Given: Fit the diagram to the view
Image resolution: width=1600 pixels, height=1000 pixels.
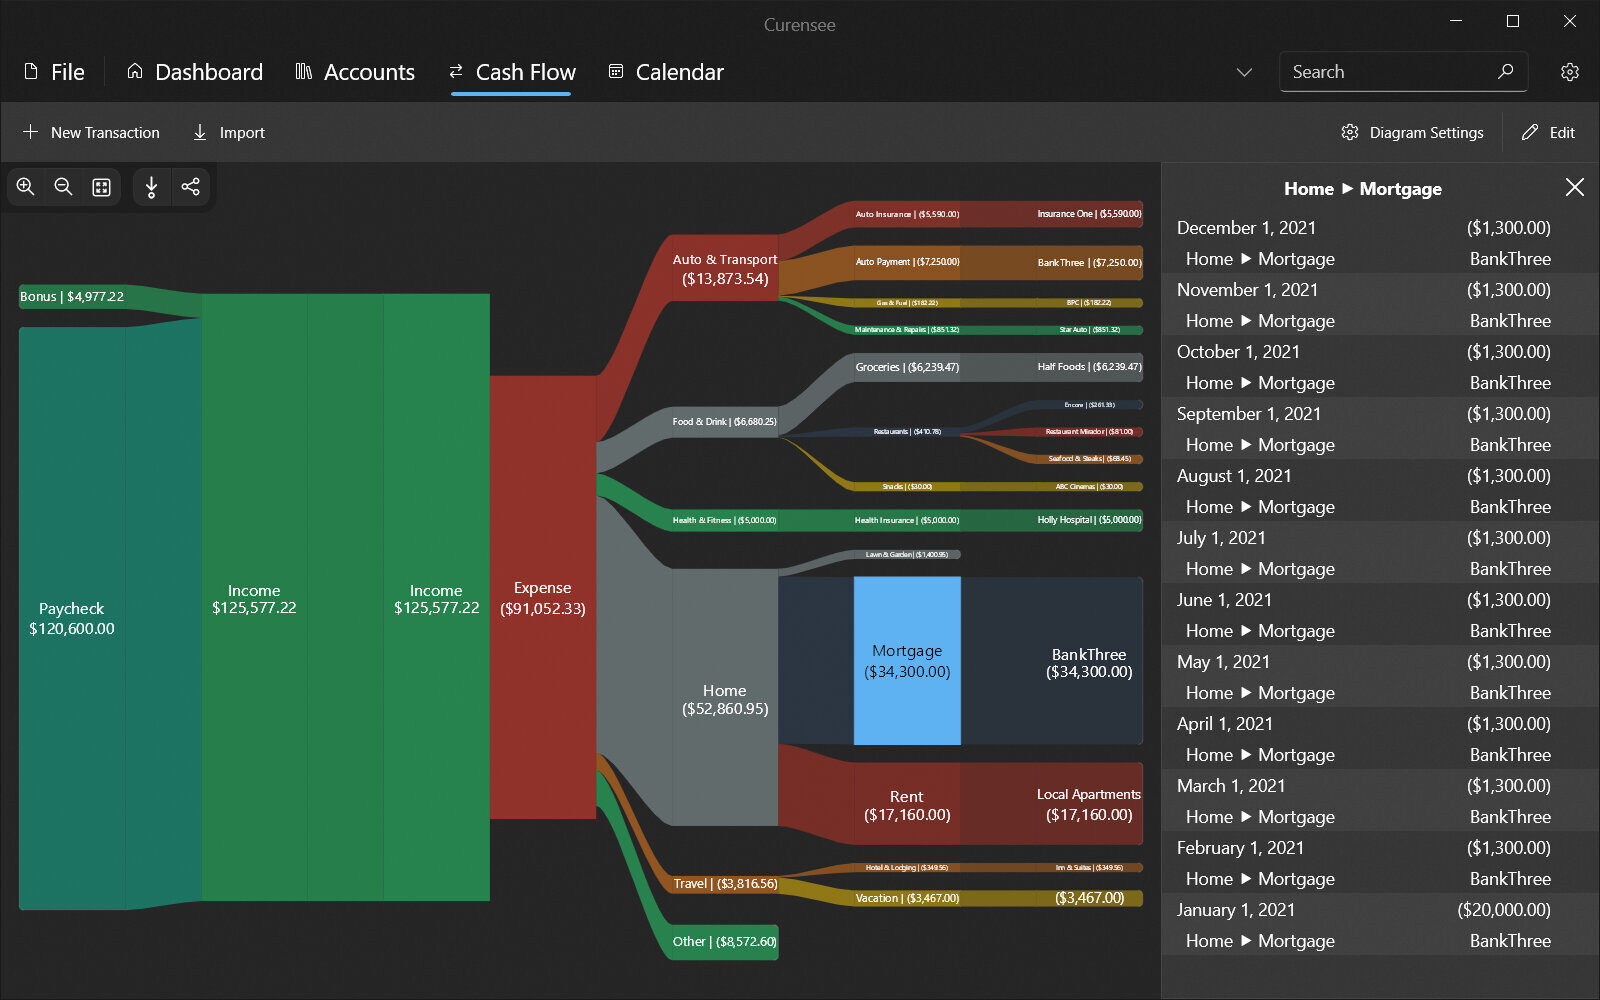Looking at the screenshot, I should [x=101, y=187].
